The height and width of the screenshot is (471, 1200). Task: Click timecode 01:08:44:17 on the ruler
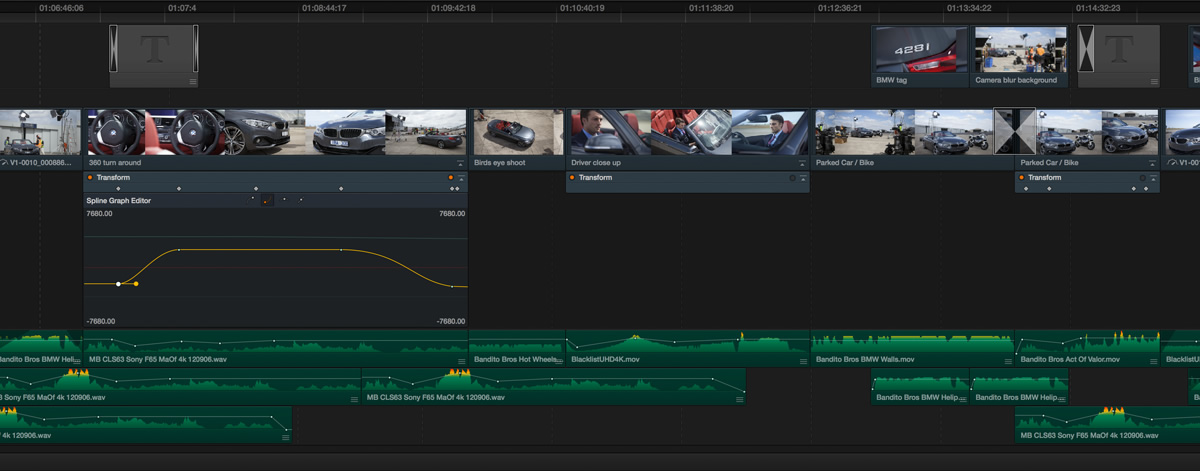click(324, 8)
